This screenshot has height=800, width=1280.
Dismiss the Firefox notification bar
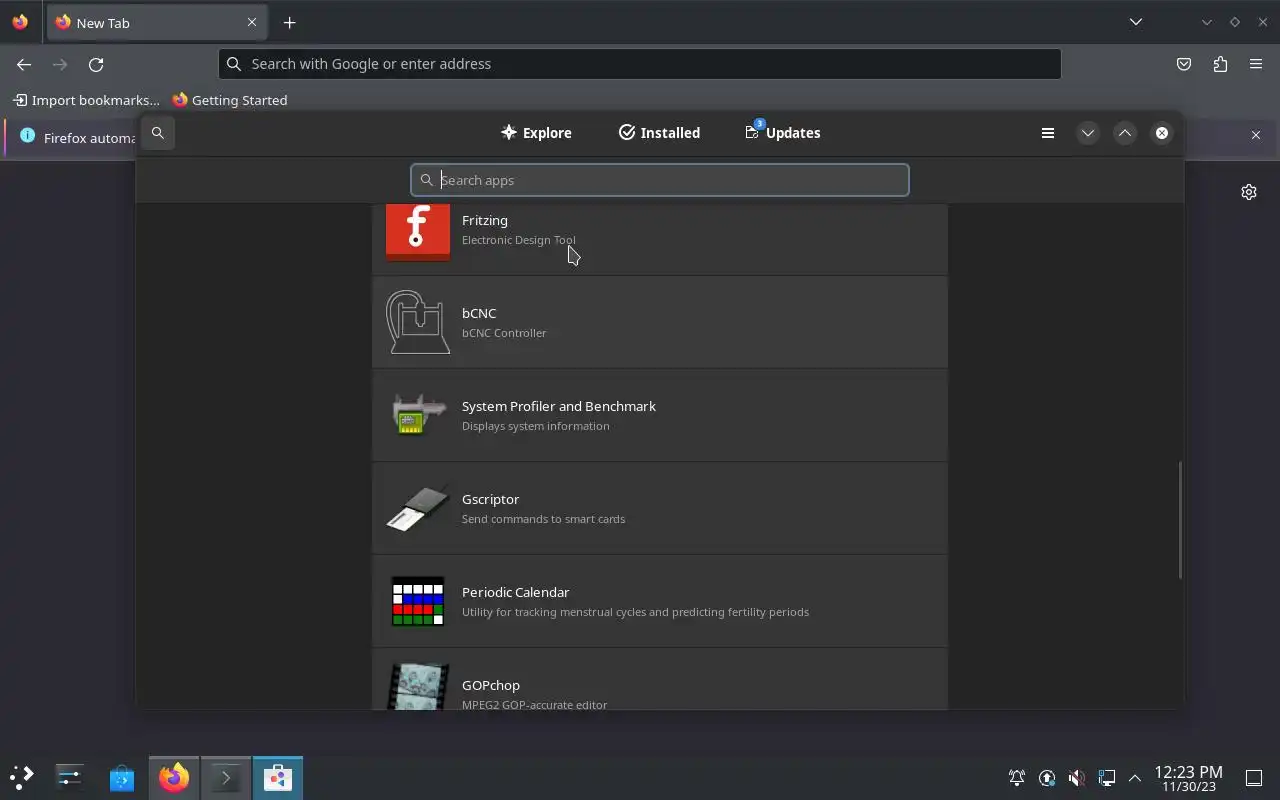(1256, 135)
